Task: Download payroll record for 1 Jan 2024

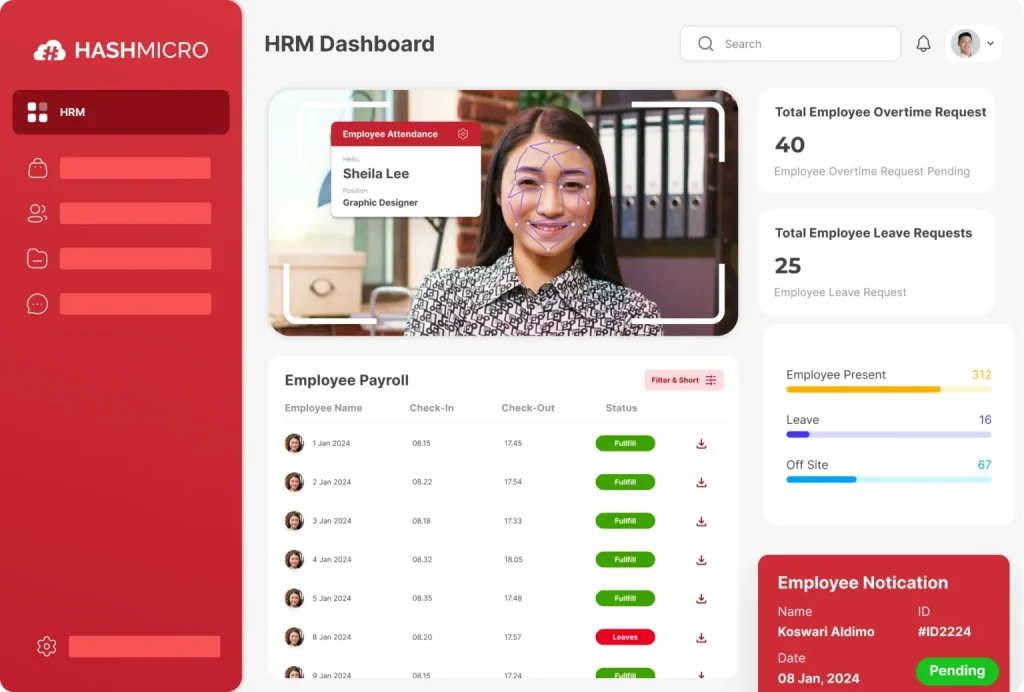Action: [701, 443]
